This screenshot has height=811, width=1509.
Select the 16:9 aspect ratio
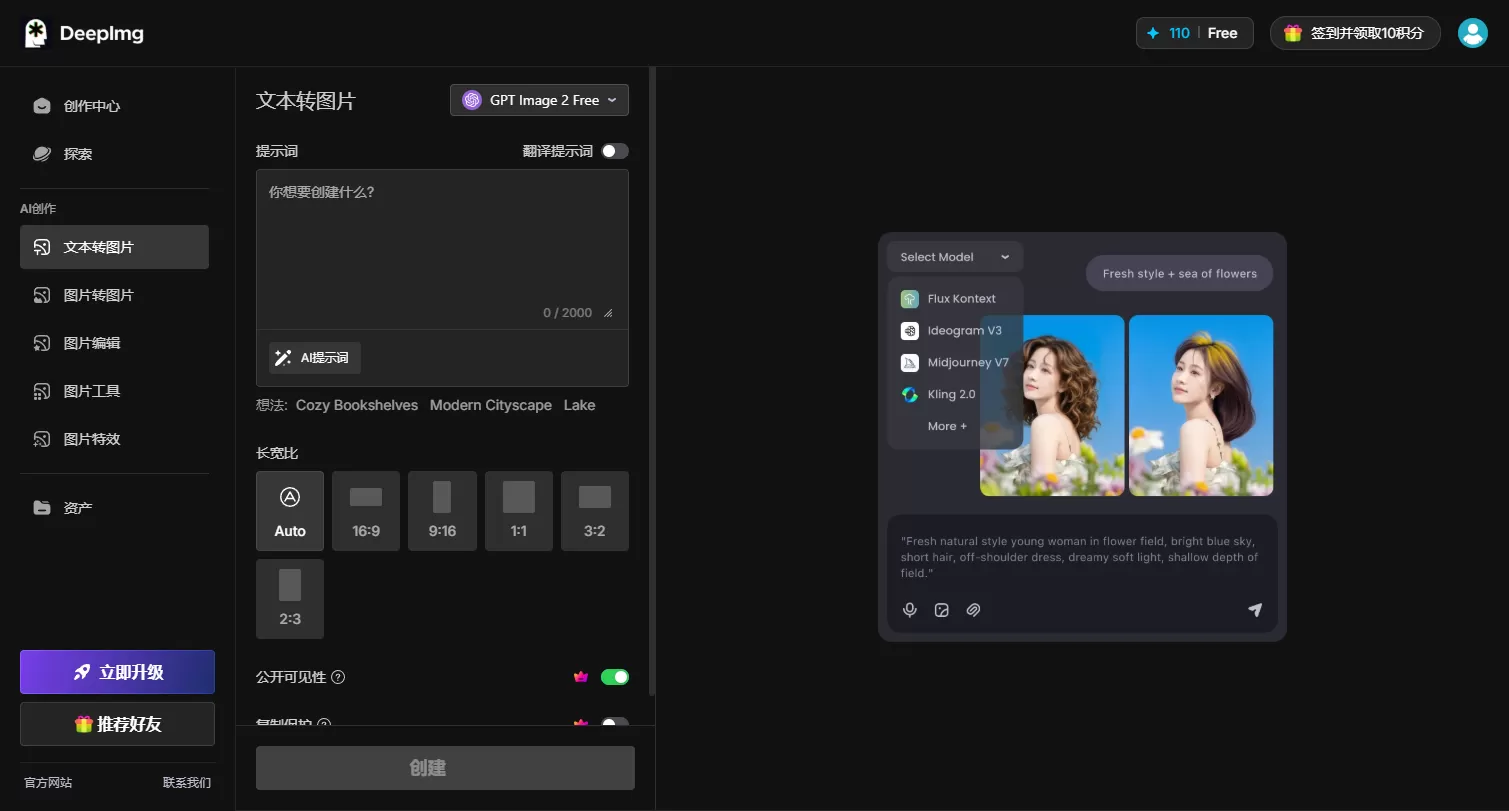click(x=366, y=511)
